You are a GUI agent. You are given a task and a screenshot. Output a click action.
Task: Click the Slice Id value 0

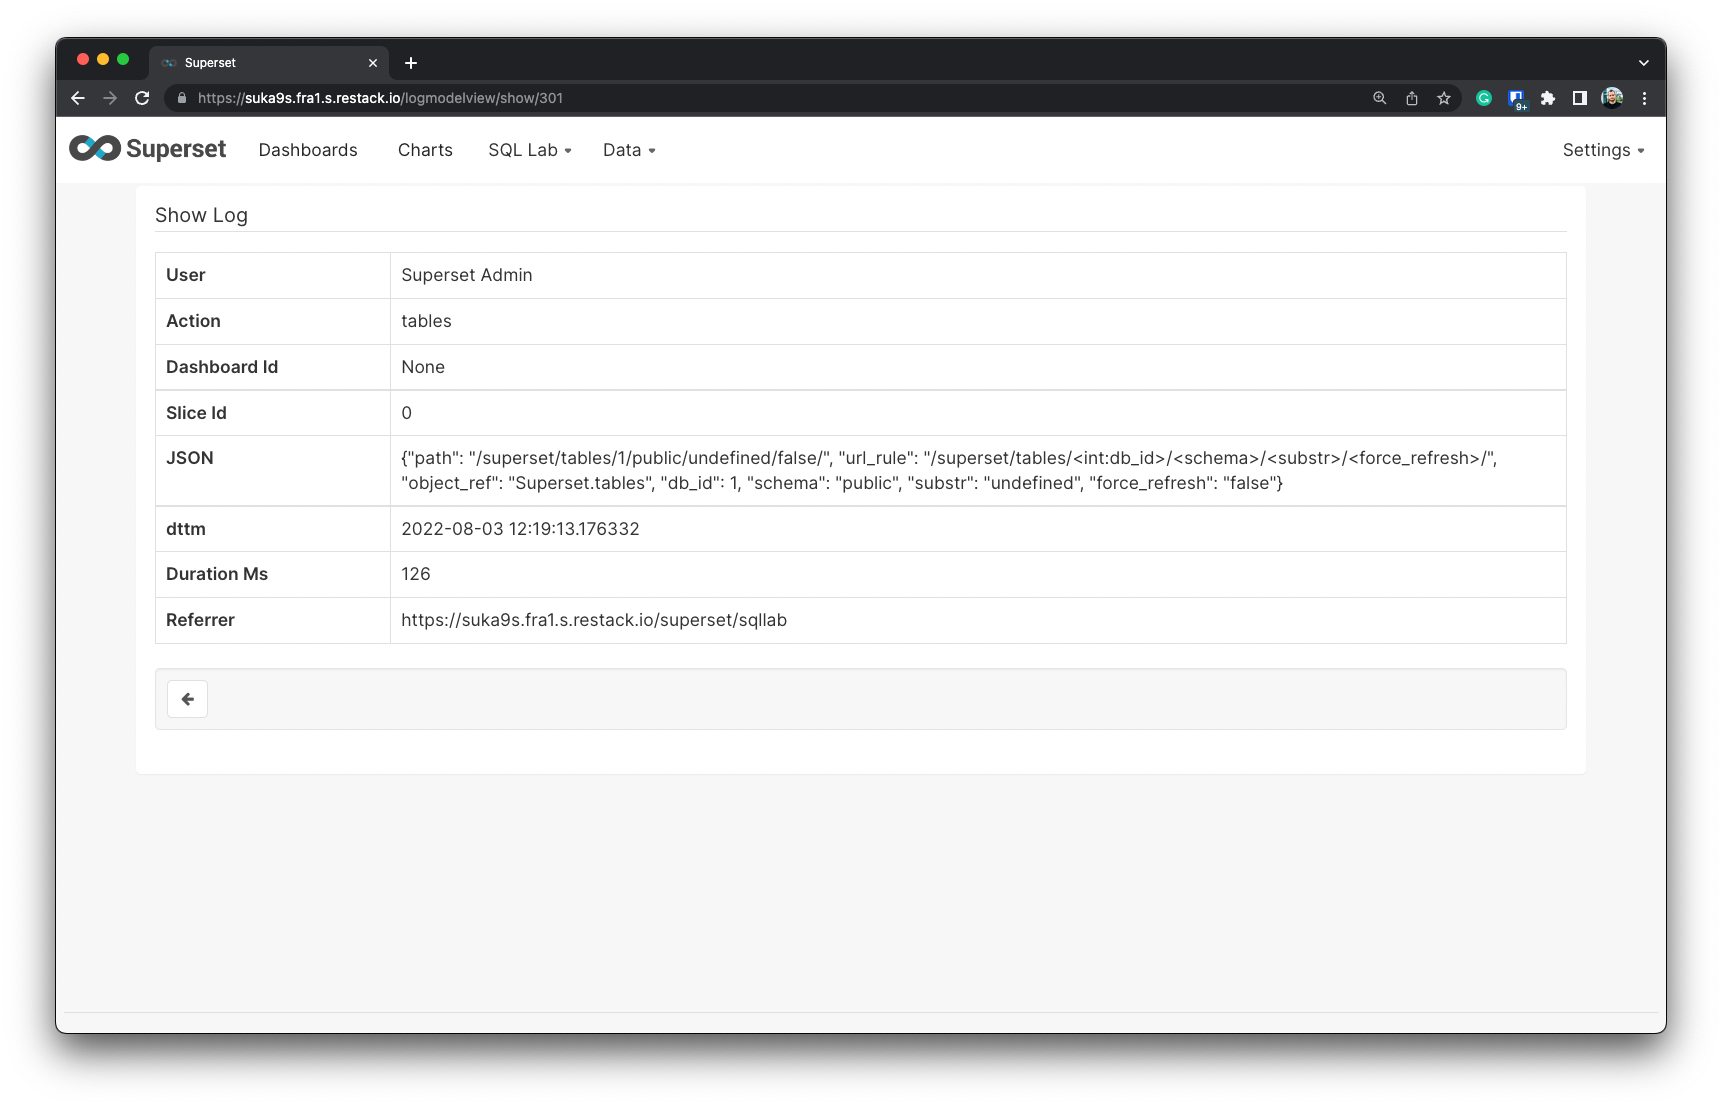(x=406, y=413)
